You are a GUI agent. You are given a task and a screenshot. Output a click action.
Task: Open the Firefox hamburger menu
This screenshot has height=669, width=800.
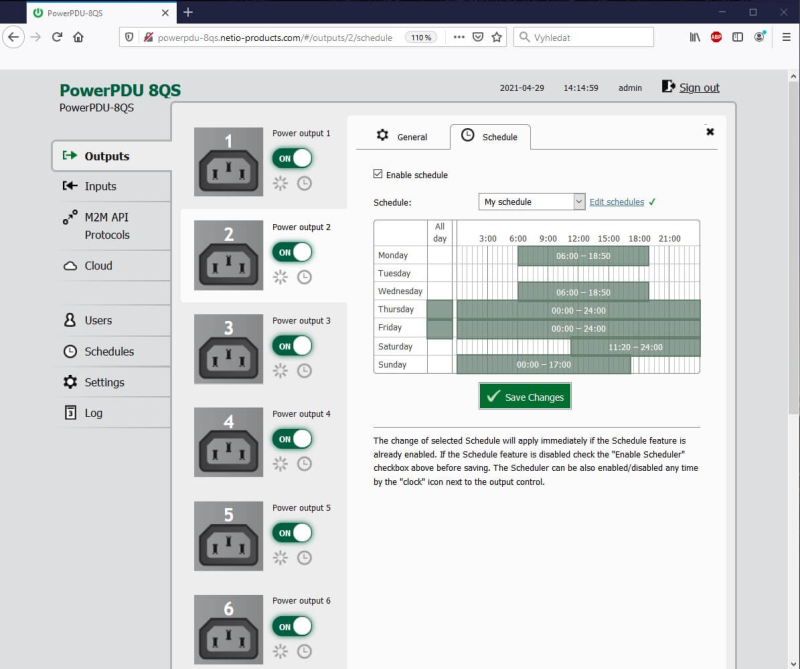(x=785, y=37)
